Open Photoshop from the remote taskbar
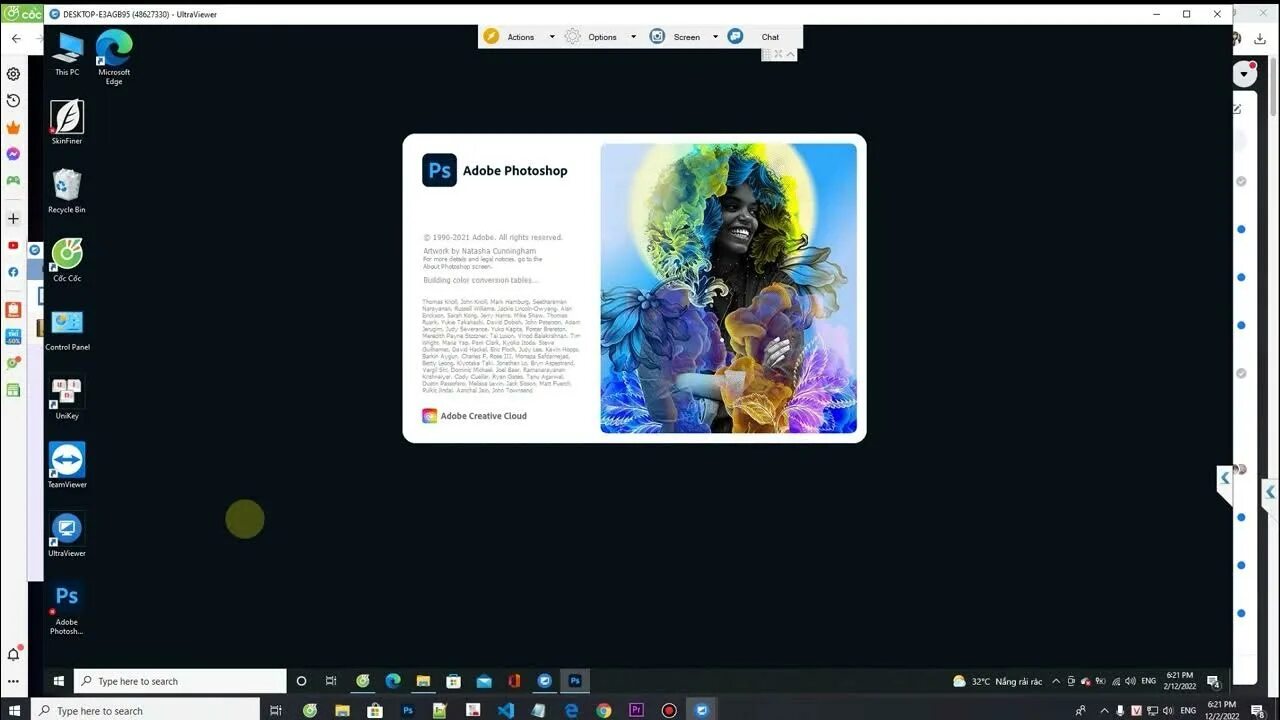 (575, 681)
